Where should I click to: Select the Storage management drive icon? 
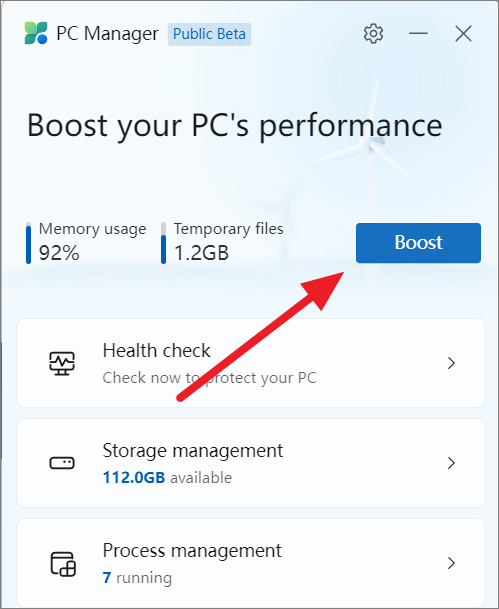pos(62,463)
